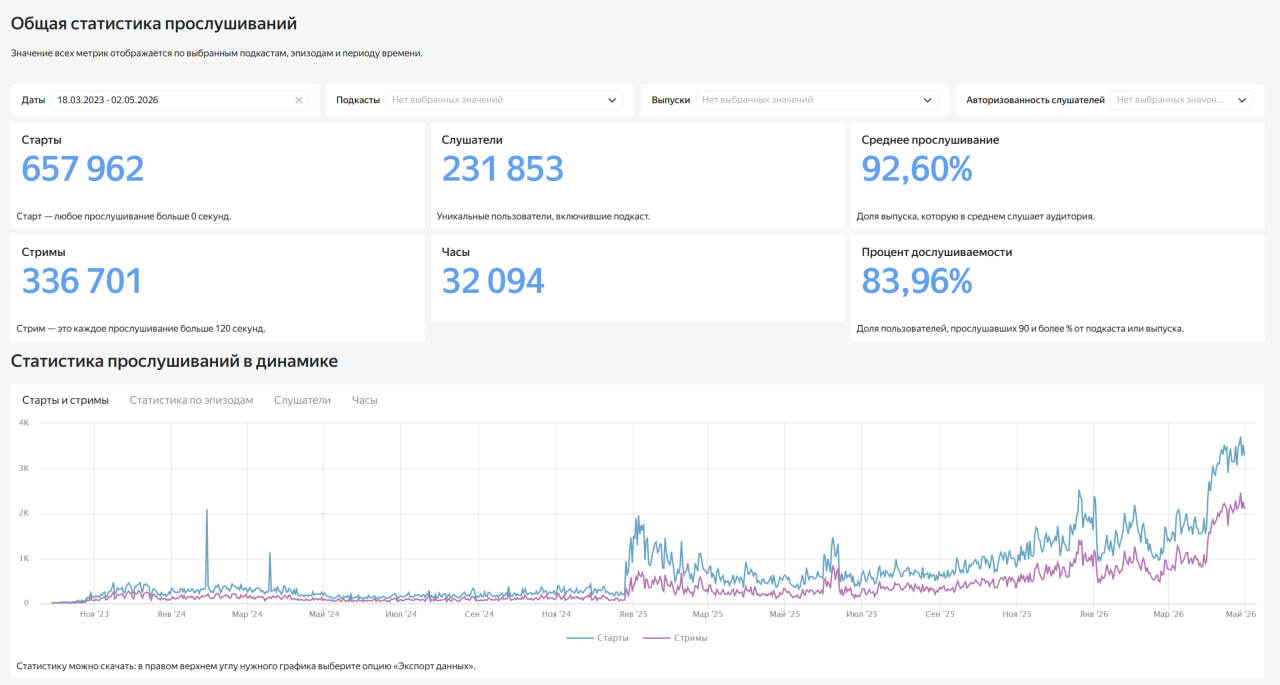The width and height of the screenshot is (1280, 685).
Task: Switch to the Статистика по эпизодам tab
Action: (x=191, y=400)
